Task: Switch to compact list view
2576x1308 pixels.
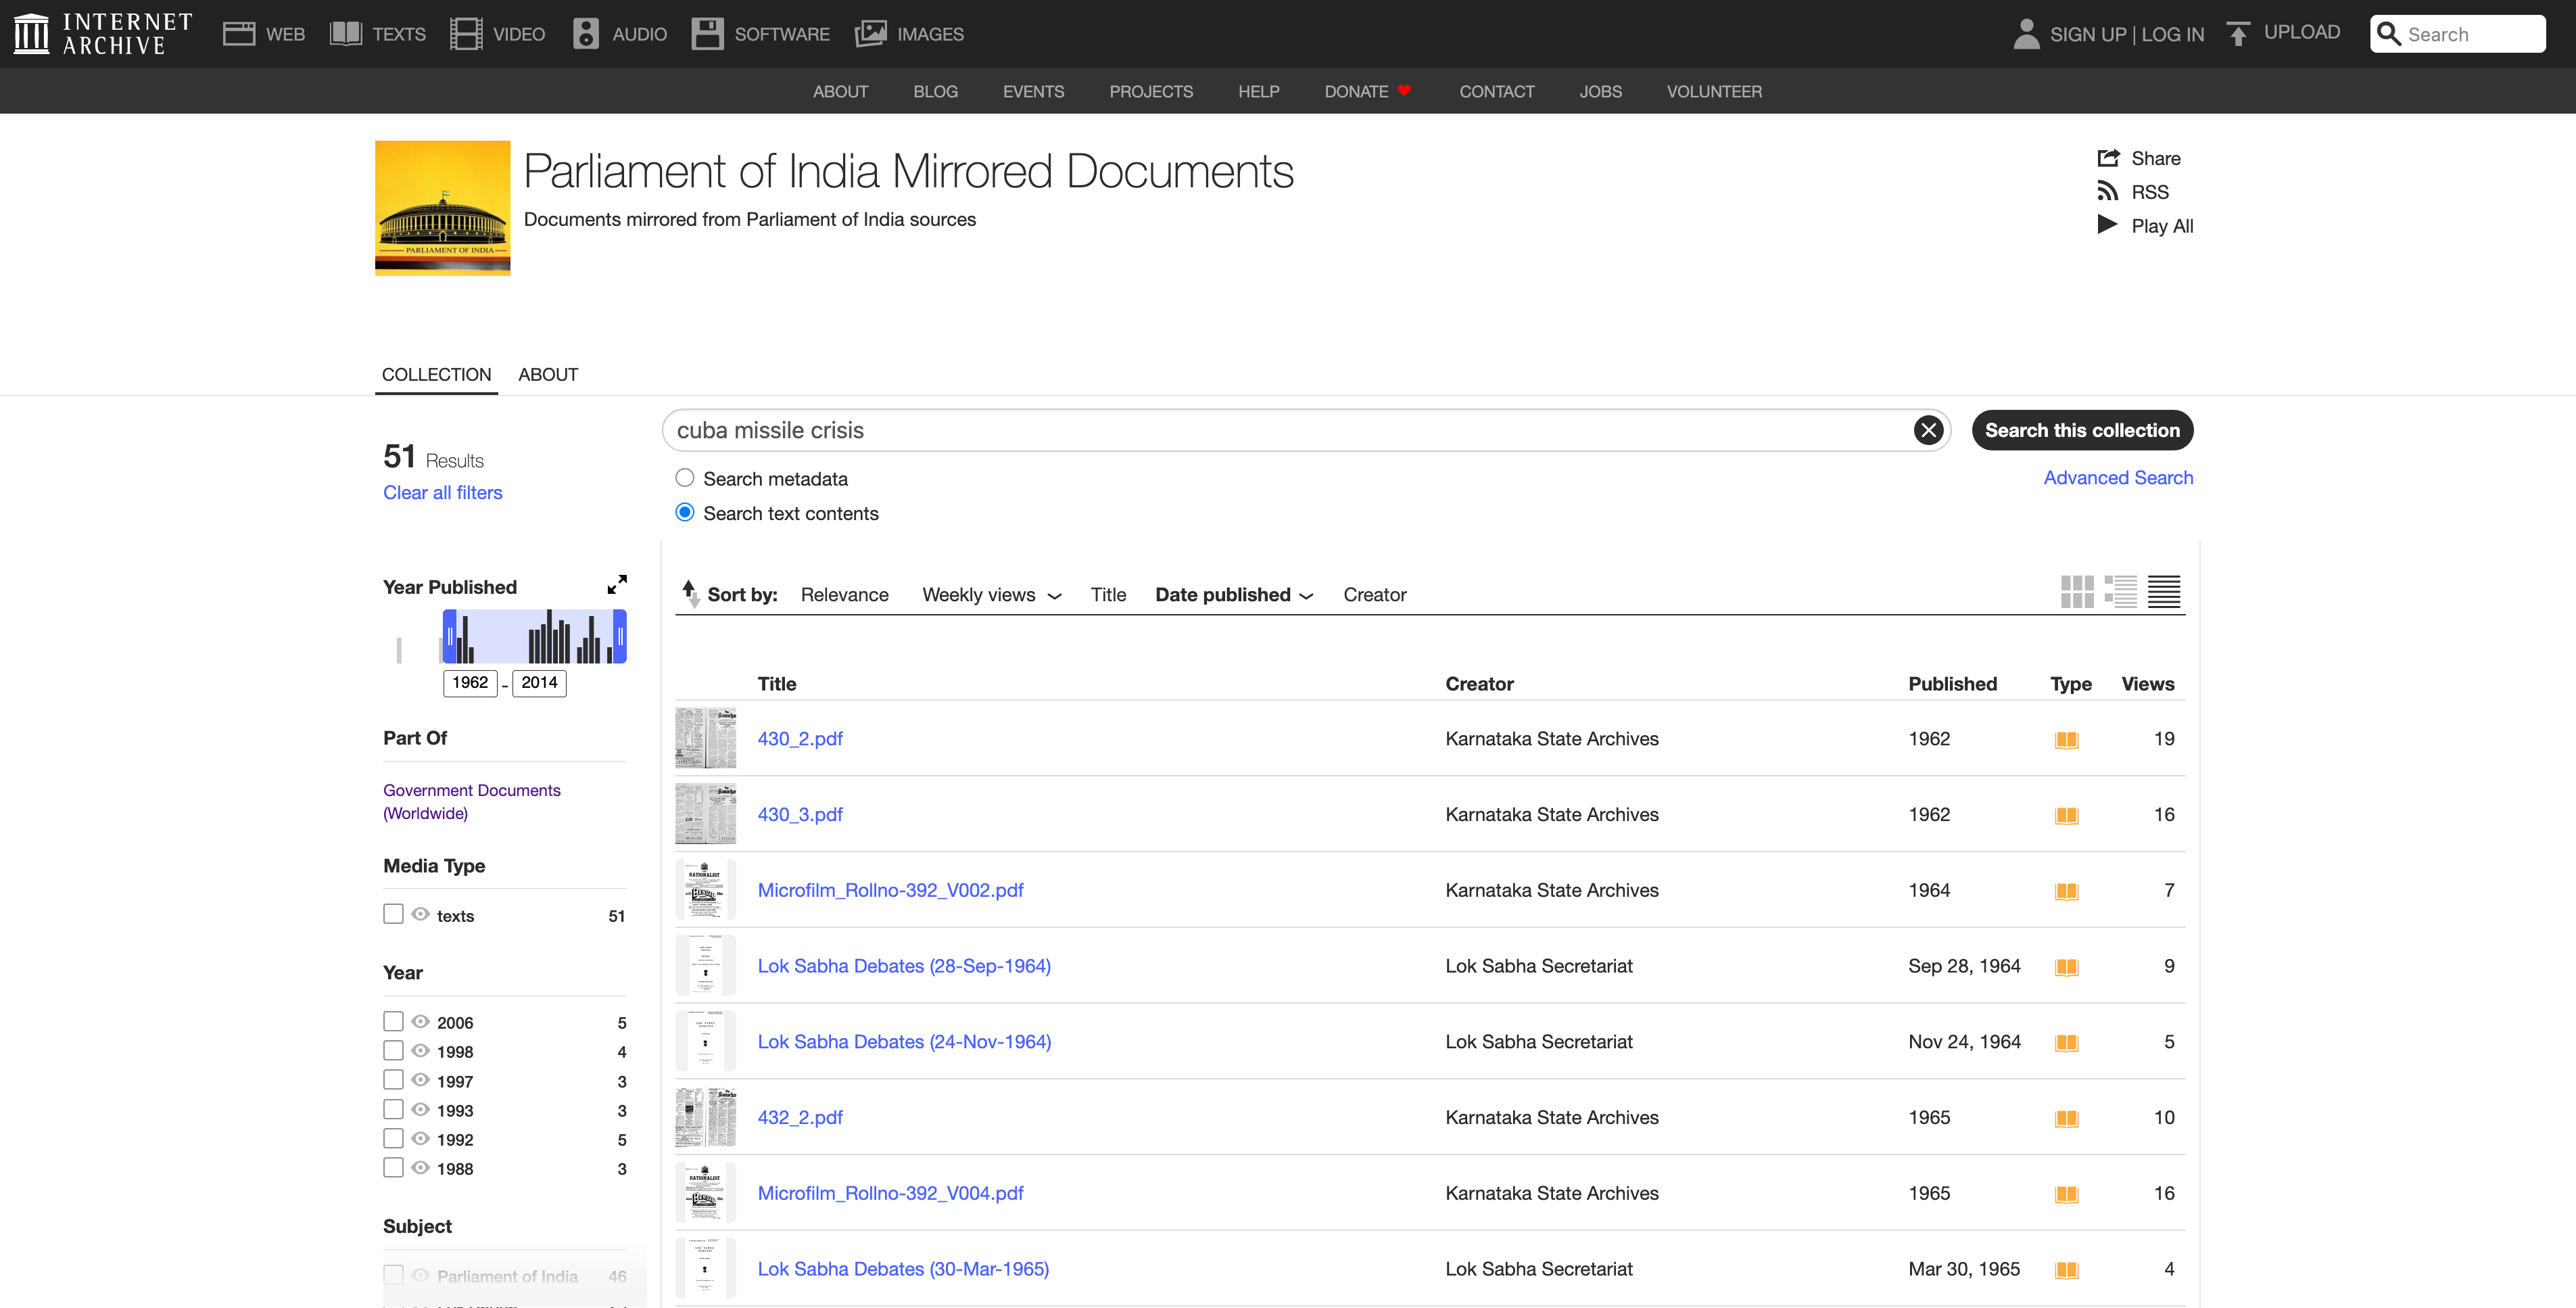Action: (2164, 592)
